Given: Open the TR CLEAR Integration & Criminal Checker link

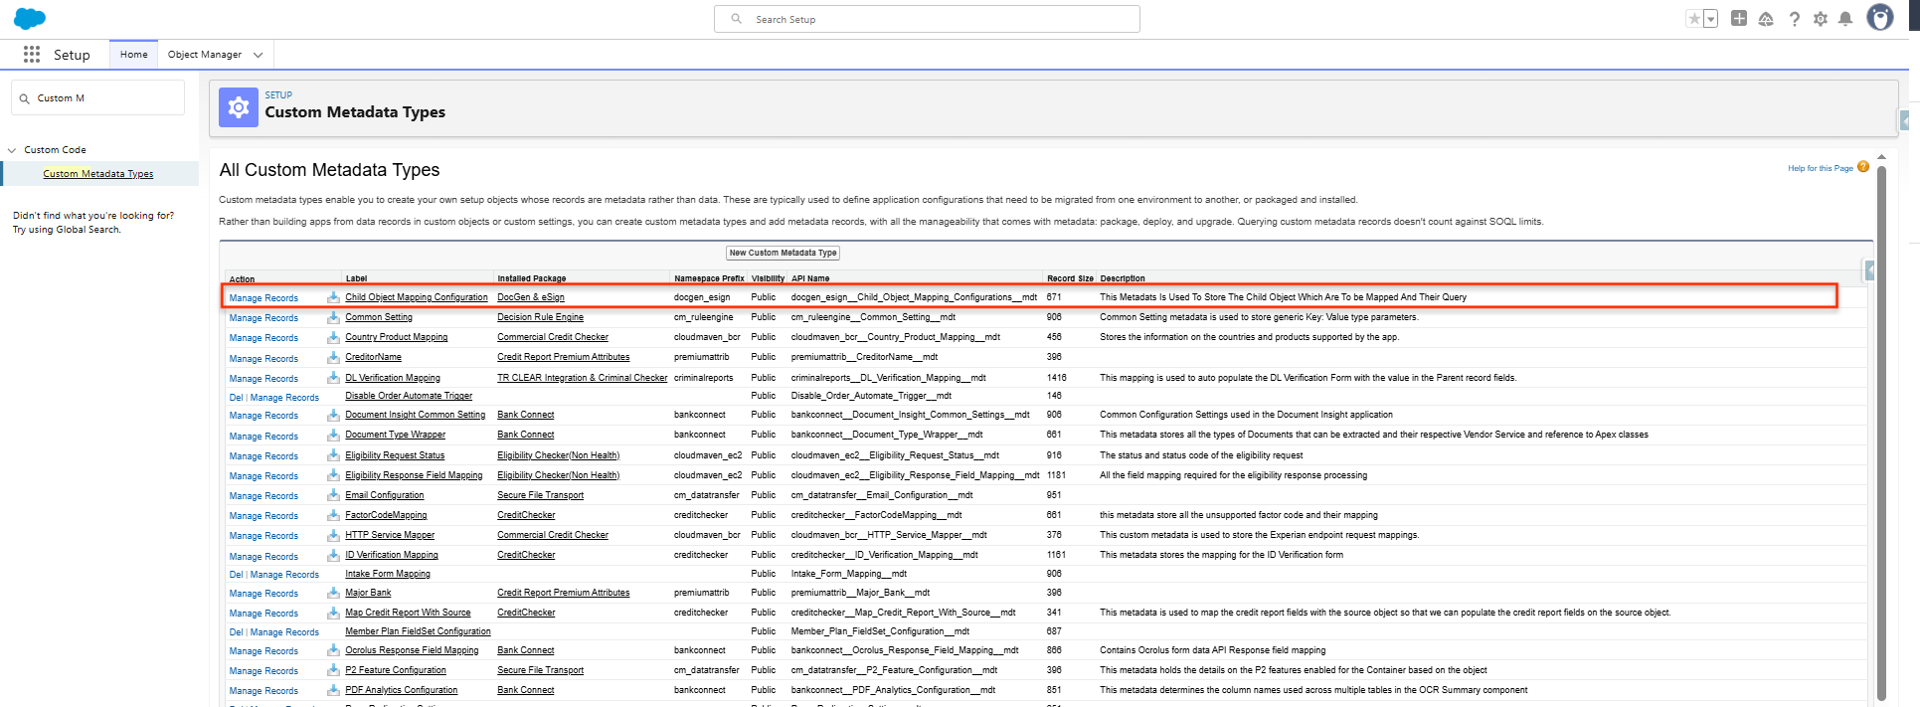Looking at the screenshot, I should [x=582, y=378].
